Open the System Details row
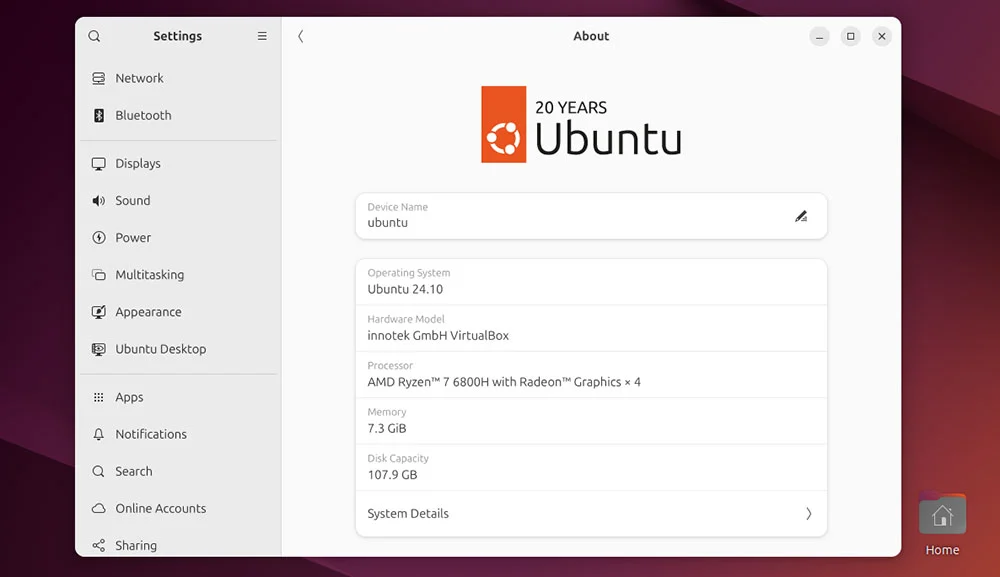The image size is (1000, 577). pyautogui.click(x=591, y=514)
